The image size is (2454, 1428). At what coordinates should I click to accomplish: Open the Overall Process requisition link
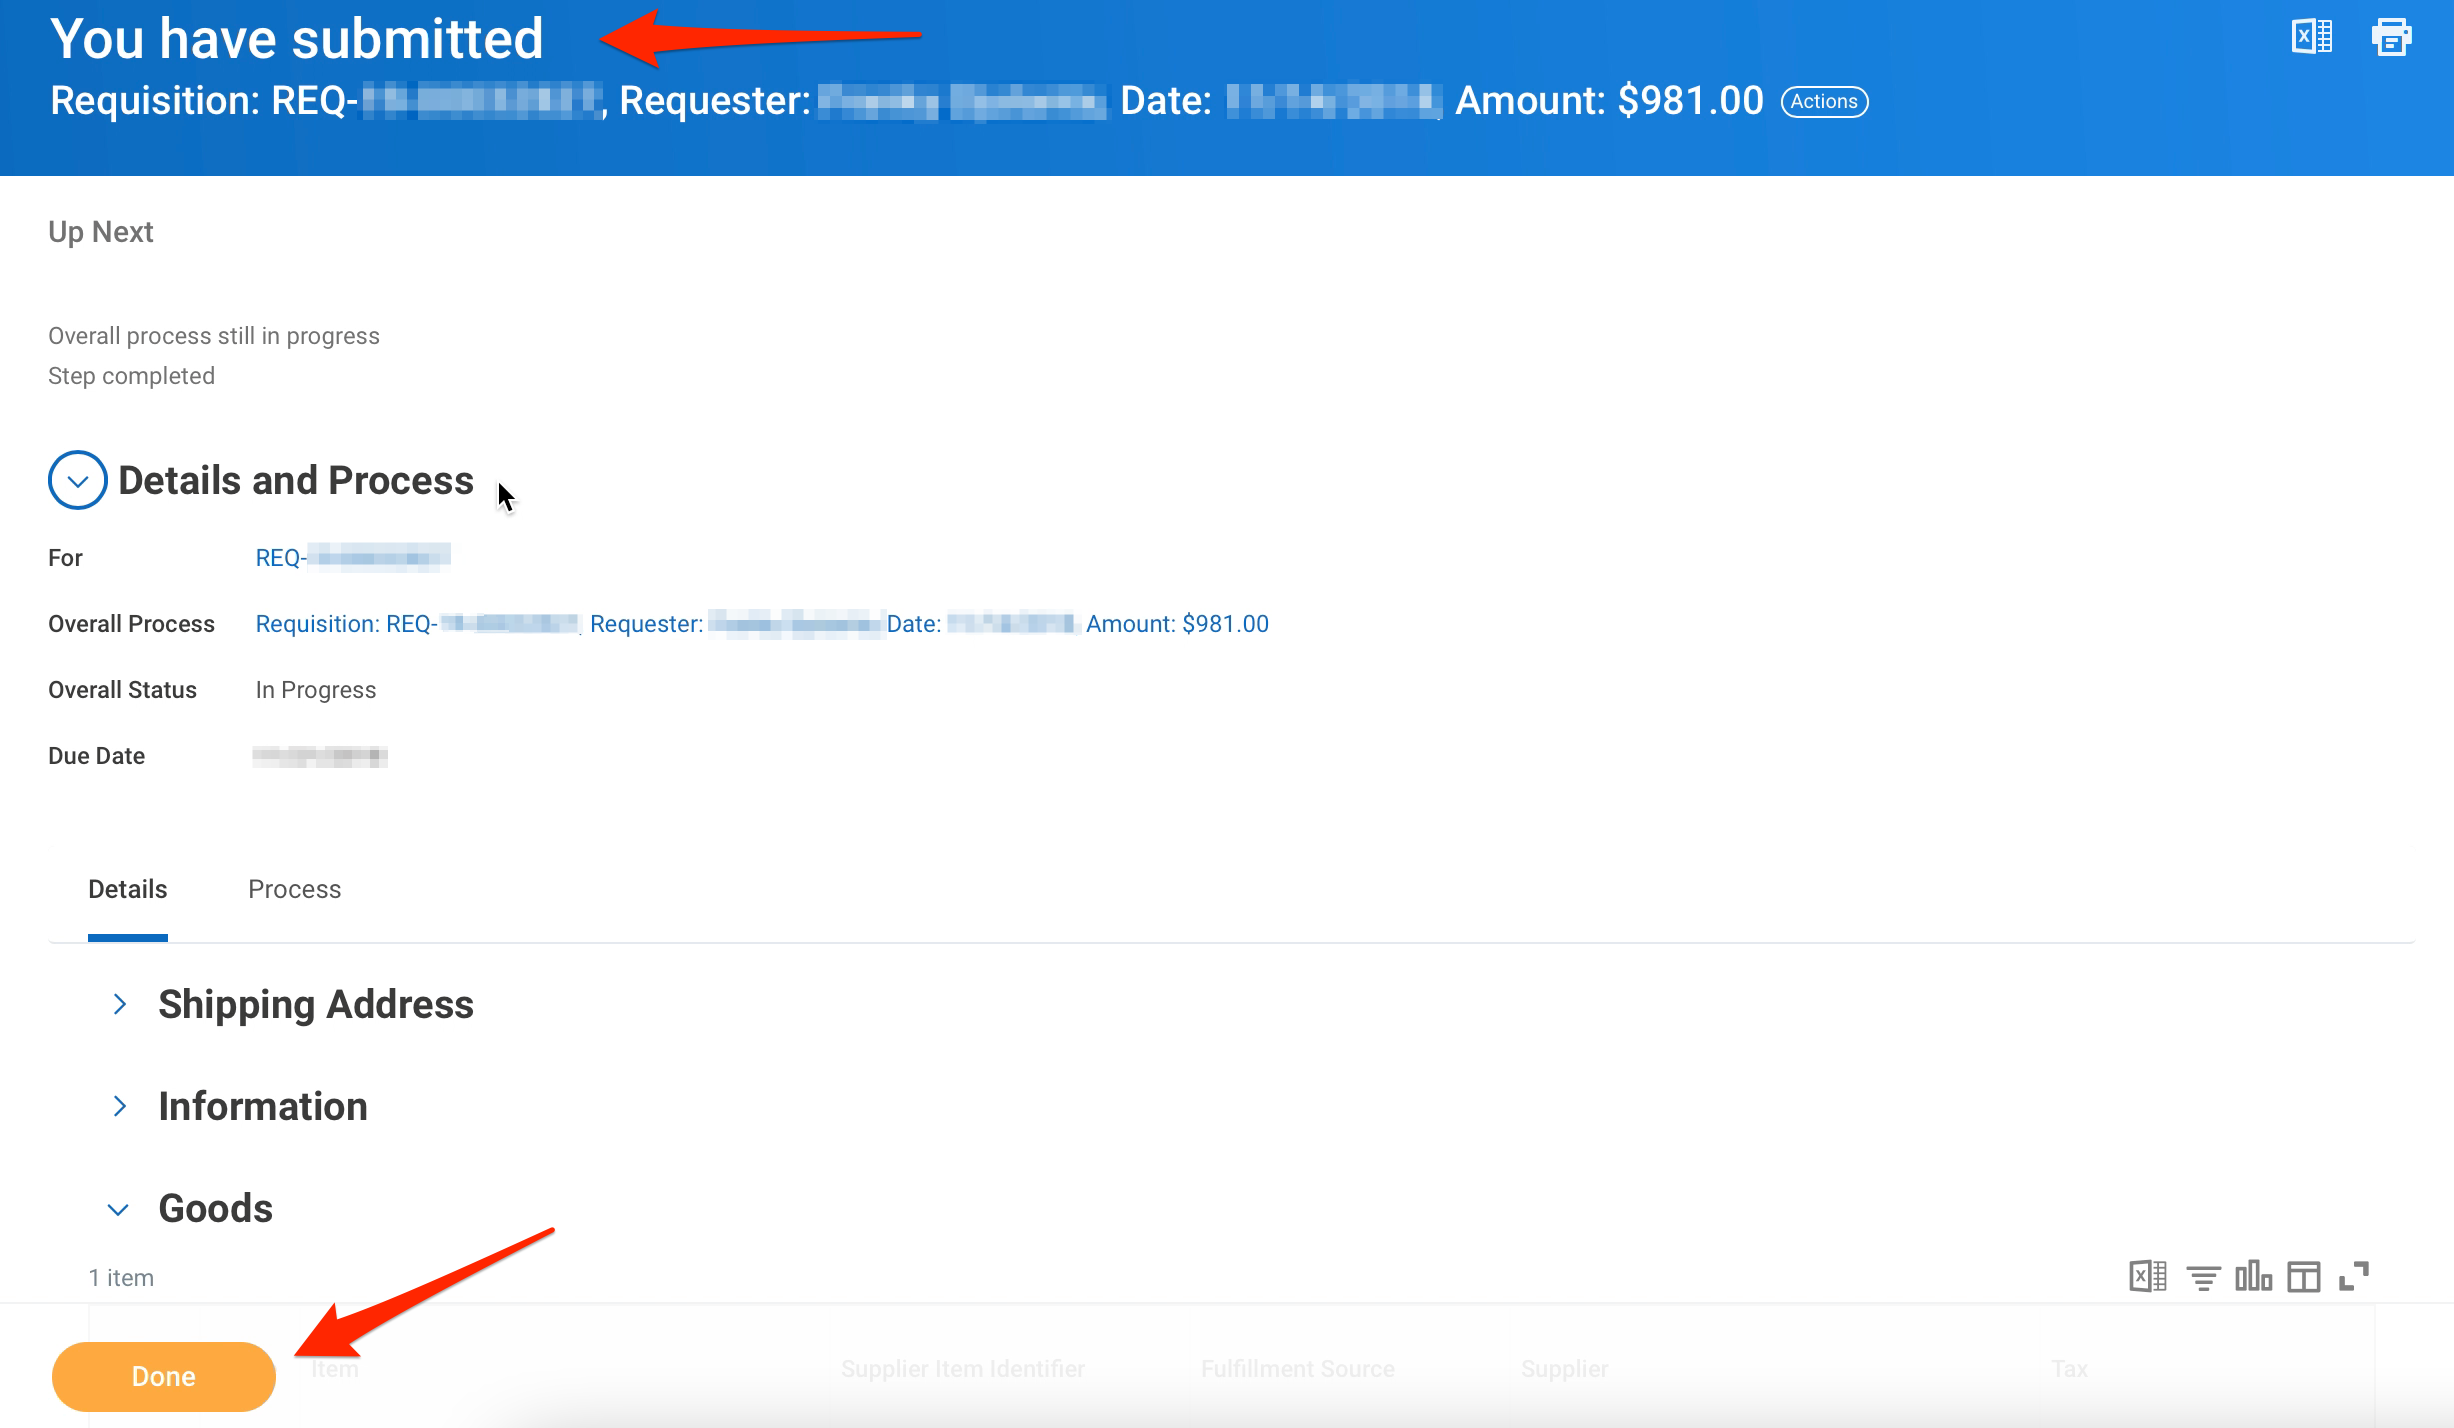[x=761, y=624]
